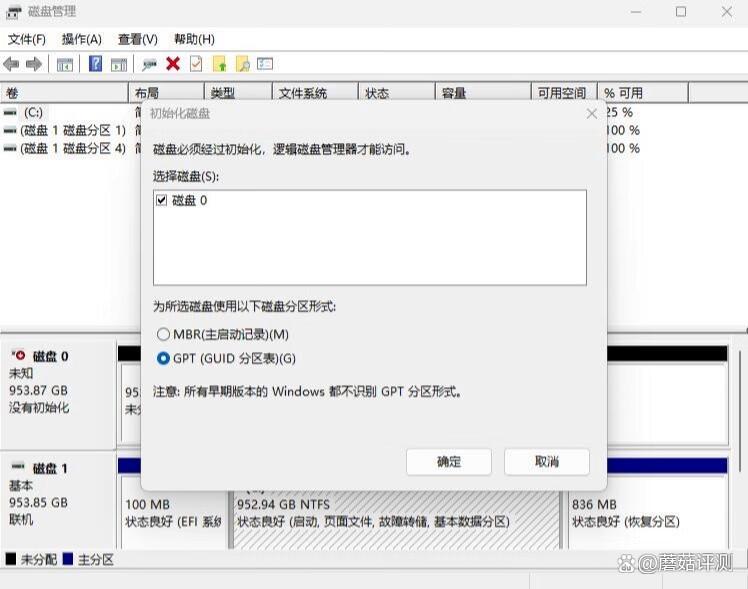Click the folder with magnifier search icon

point(242,64)
